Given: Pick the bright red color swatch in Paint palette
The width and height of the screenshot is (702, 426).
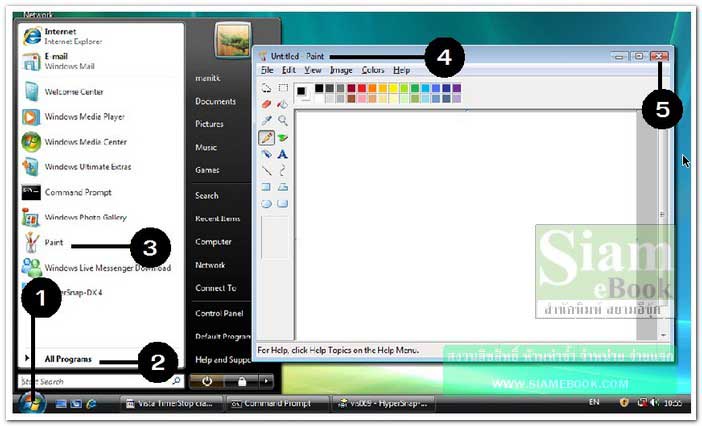Looking at the screenshot, I should [x=362, y=88].
